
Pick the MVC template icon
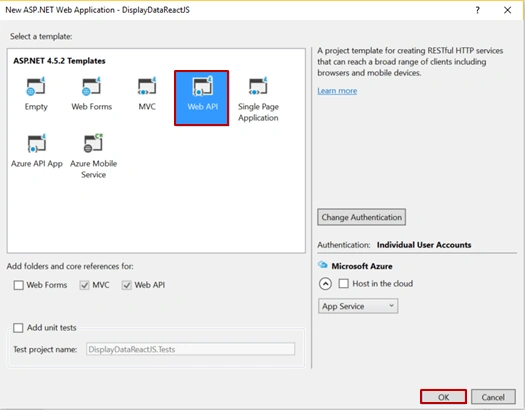tap(147, 86)
